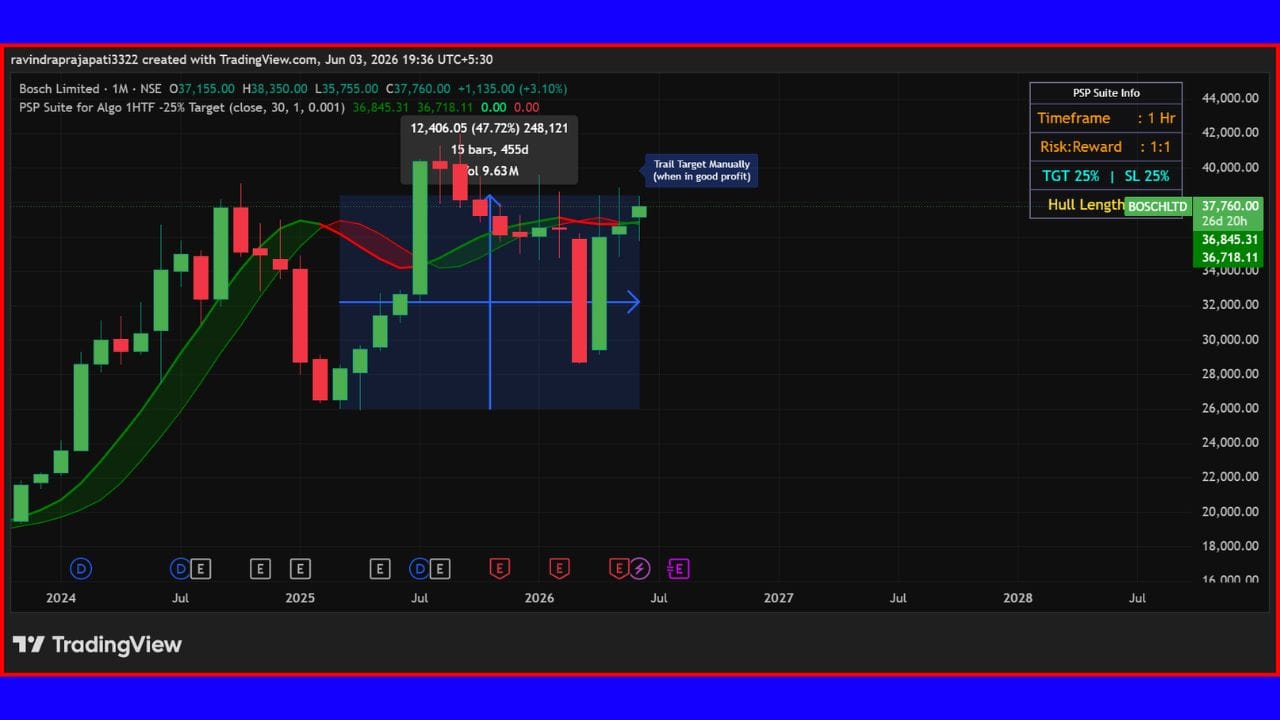Open the white earnings marker at July 2024

(201, 569)
